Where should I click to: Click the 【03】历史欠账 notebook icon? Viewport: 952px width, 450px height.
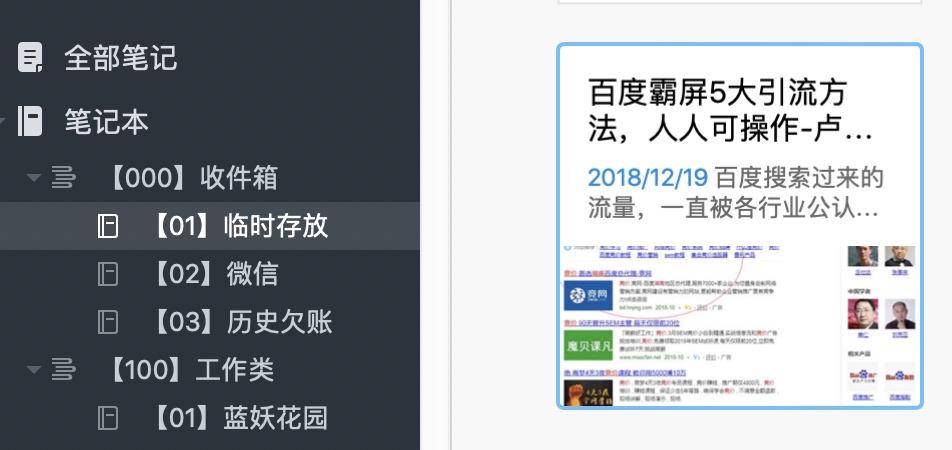pyautogui.click(x=108, y=322)
